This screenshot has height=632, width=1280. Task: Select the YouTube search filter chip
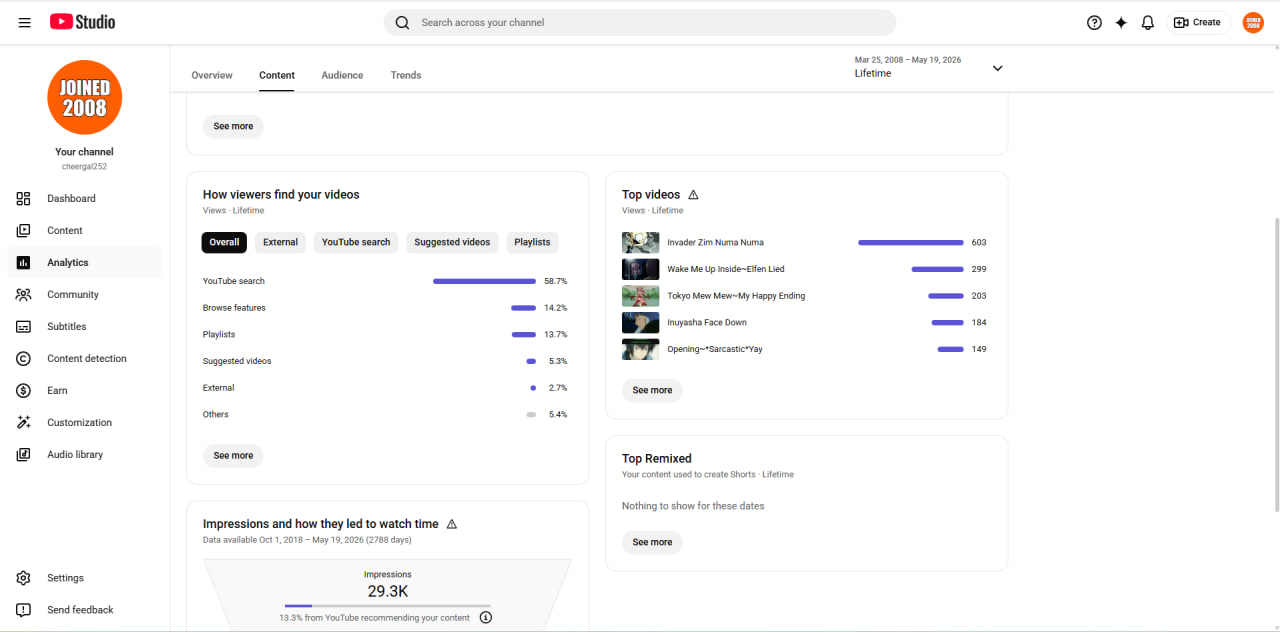click(x=356, y=242)
